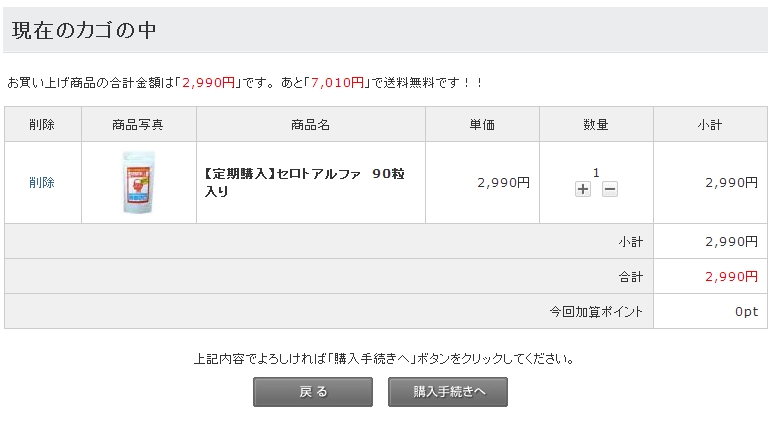Increase quantity with the plus icon
The height and width of the screenshot is (424, 778).
[583, 189]
